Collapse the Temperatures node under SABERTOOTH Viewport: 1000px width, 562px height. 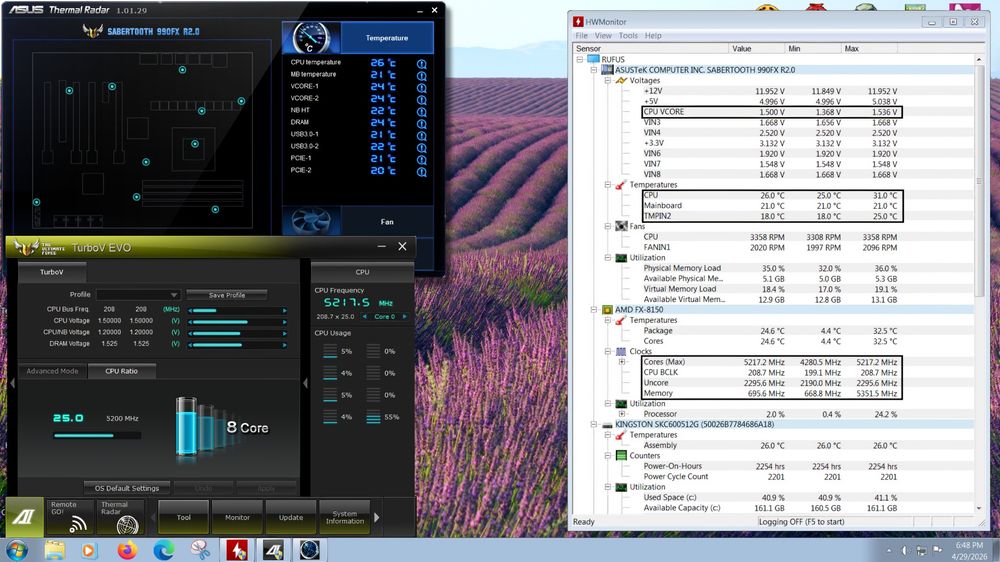click(x=609, y=185)
